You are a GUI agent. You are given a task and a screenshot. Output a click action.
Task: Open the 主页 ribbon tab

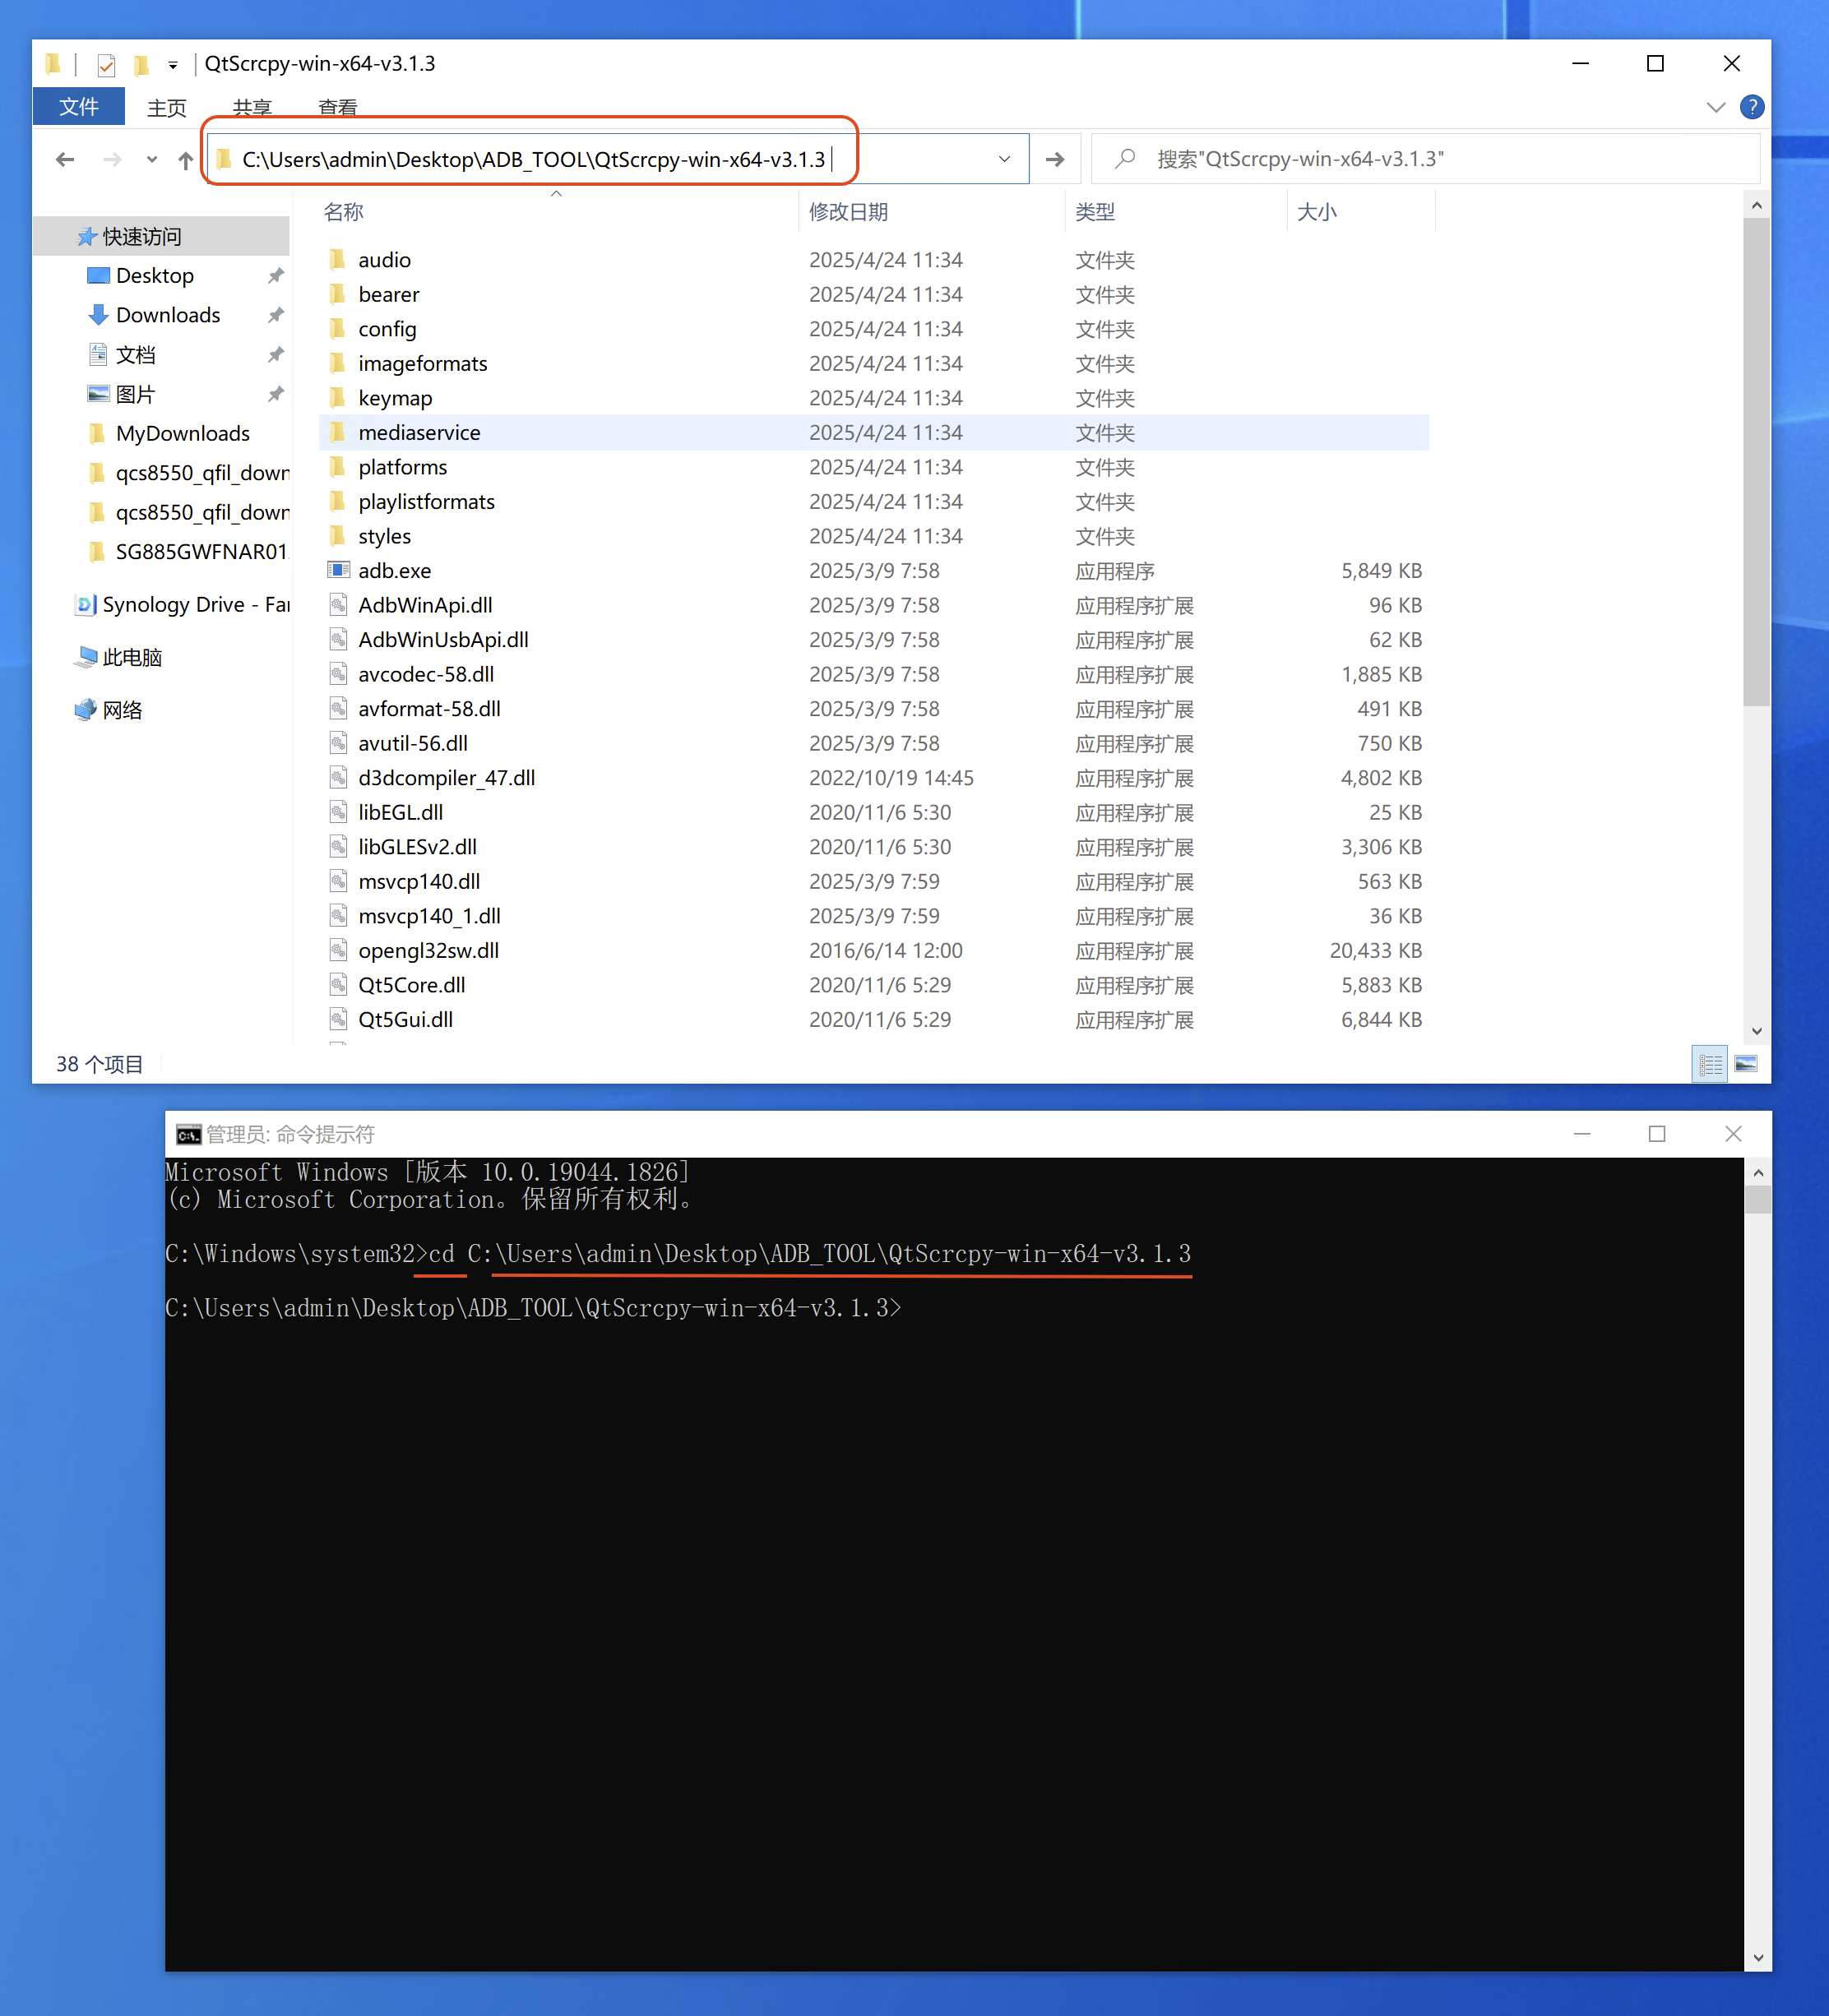coord(167,107)
